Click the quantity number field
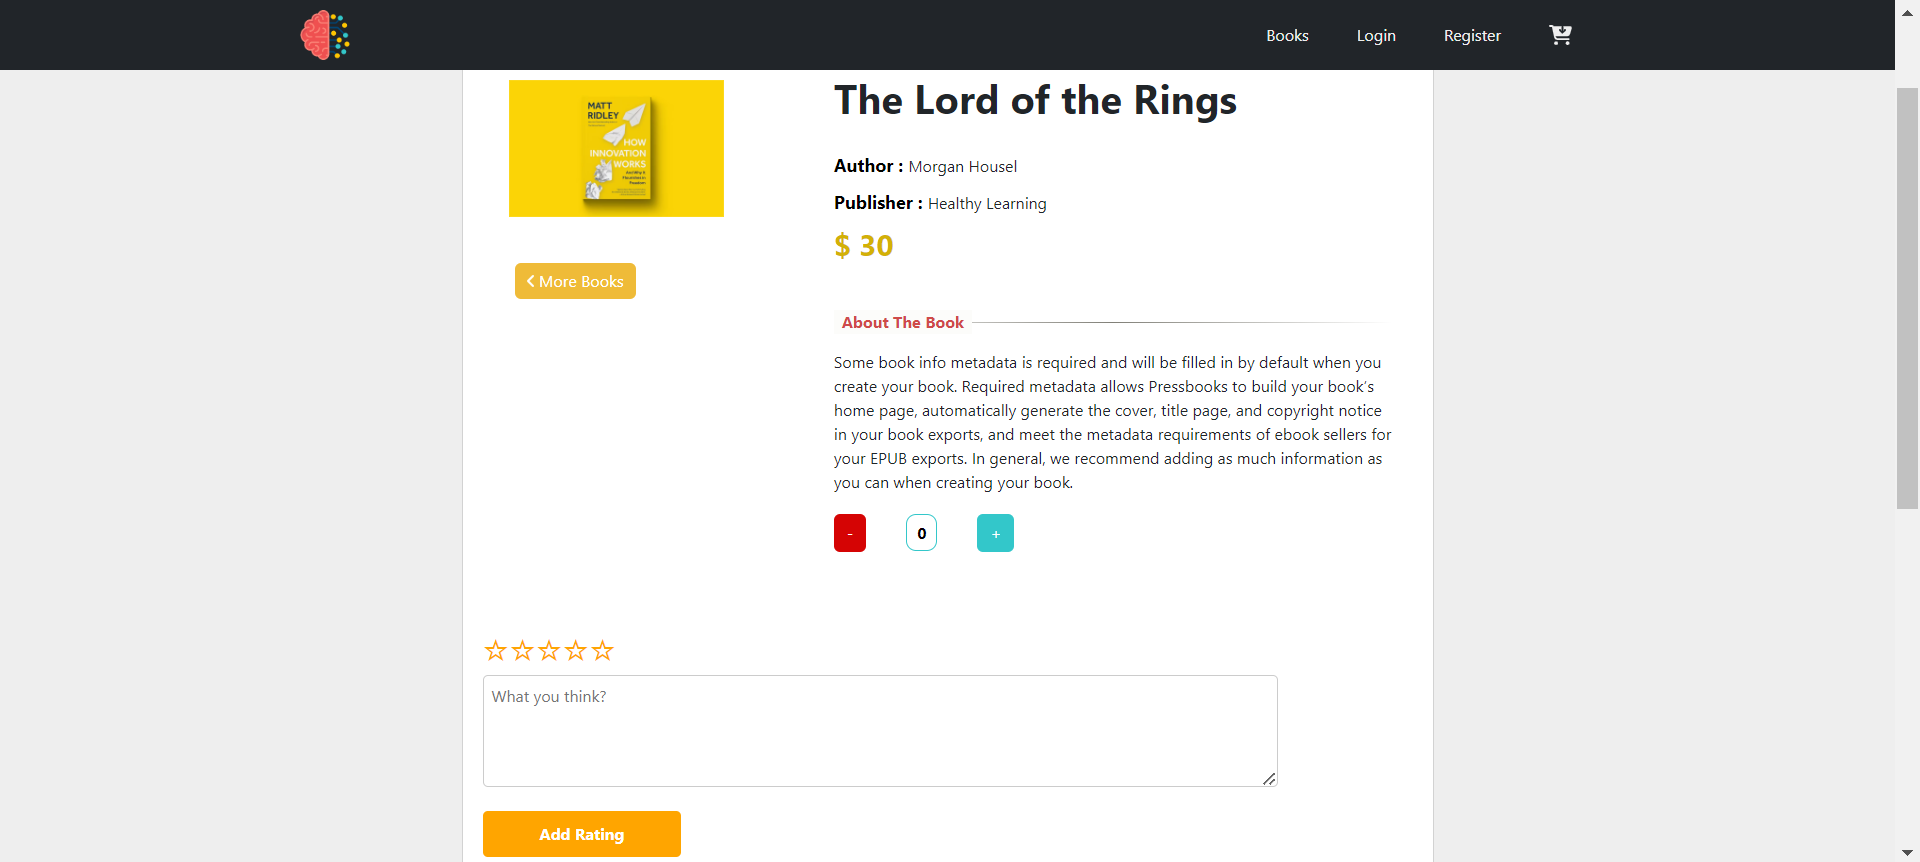The width and height of the screenshot is (1920, 862). [x=921, y=533]
